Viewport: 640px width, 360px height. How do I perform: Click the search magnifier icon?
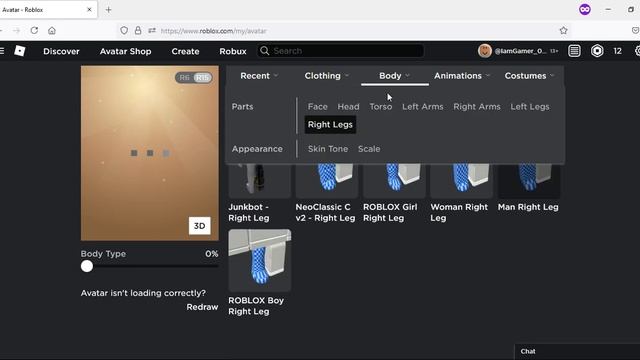click(265, 51)
